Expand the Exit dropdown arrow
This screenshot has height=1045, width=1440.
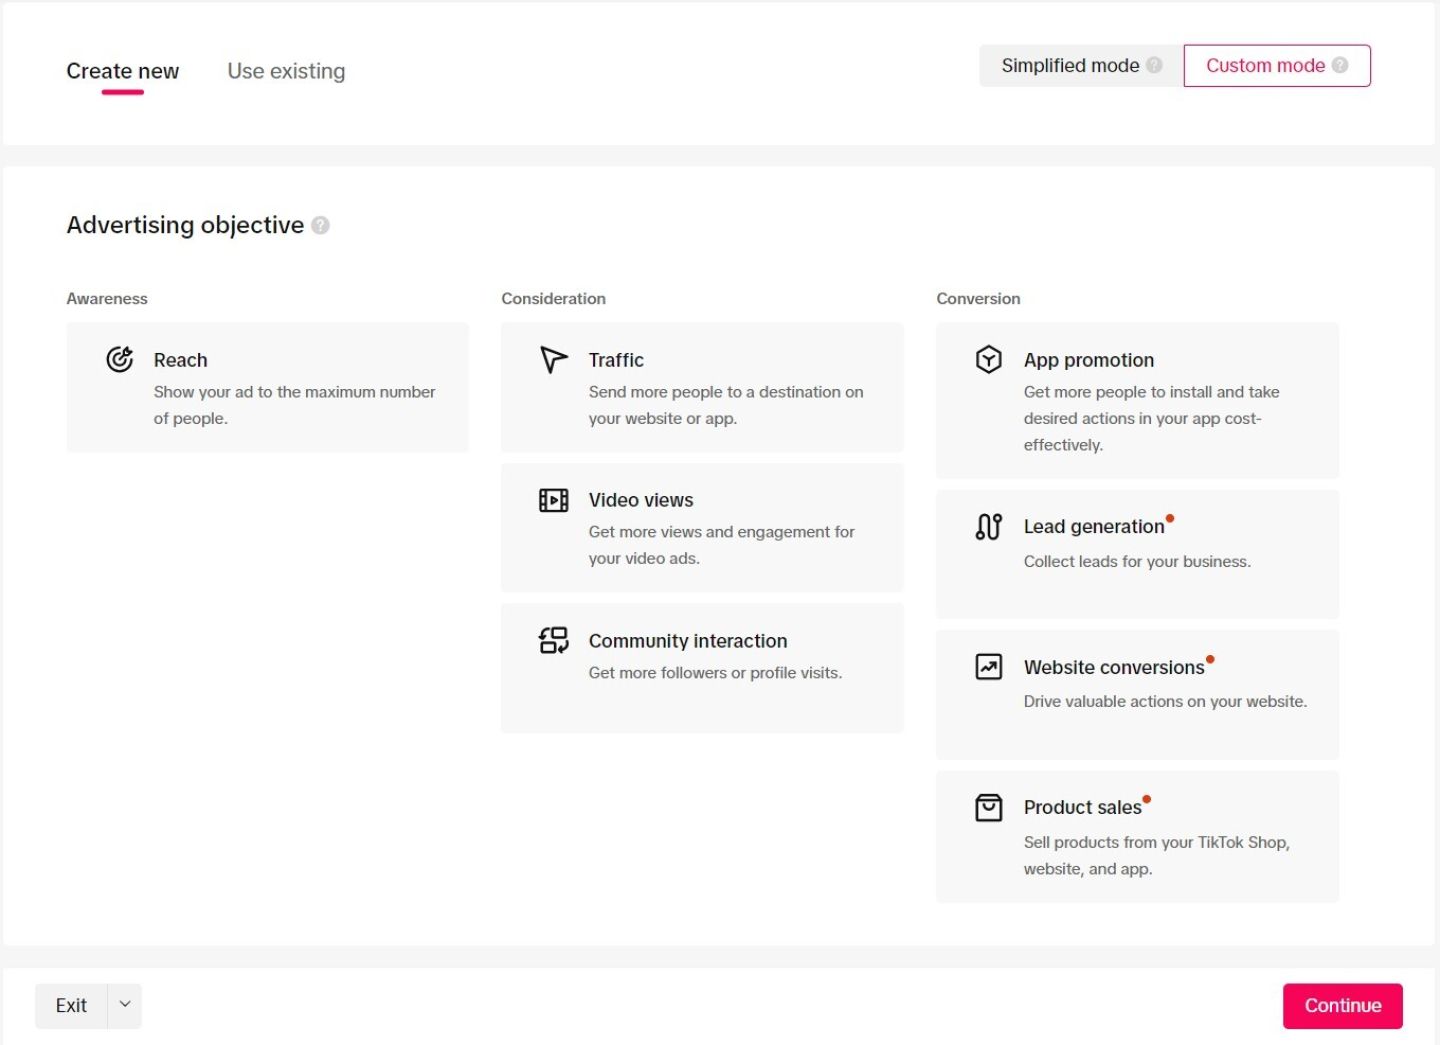125,1004
